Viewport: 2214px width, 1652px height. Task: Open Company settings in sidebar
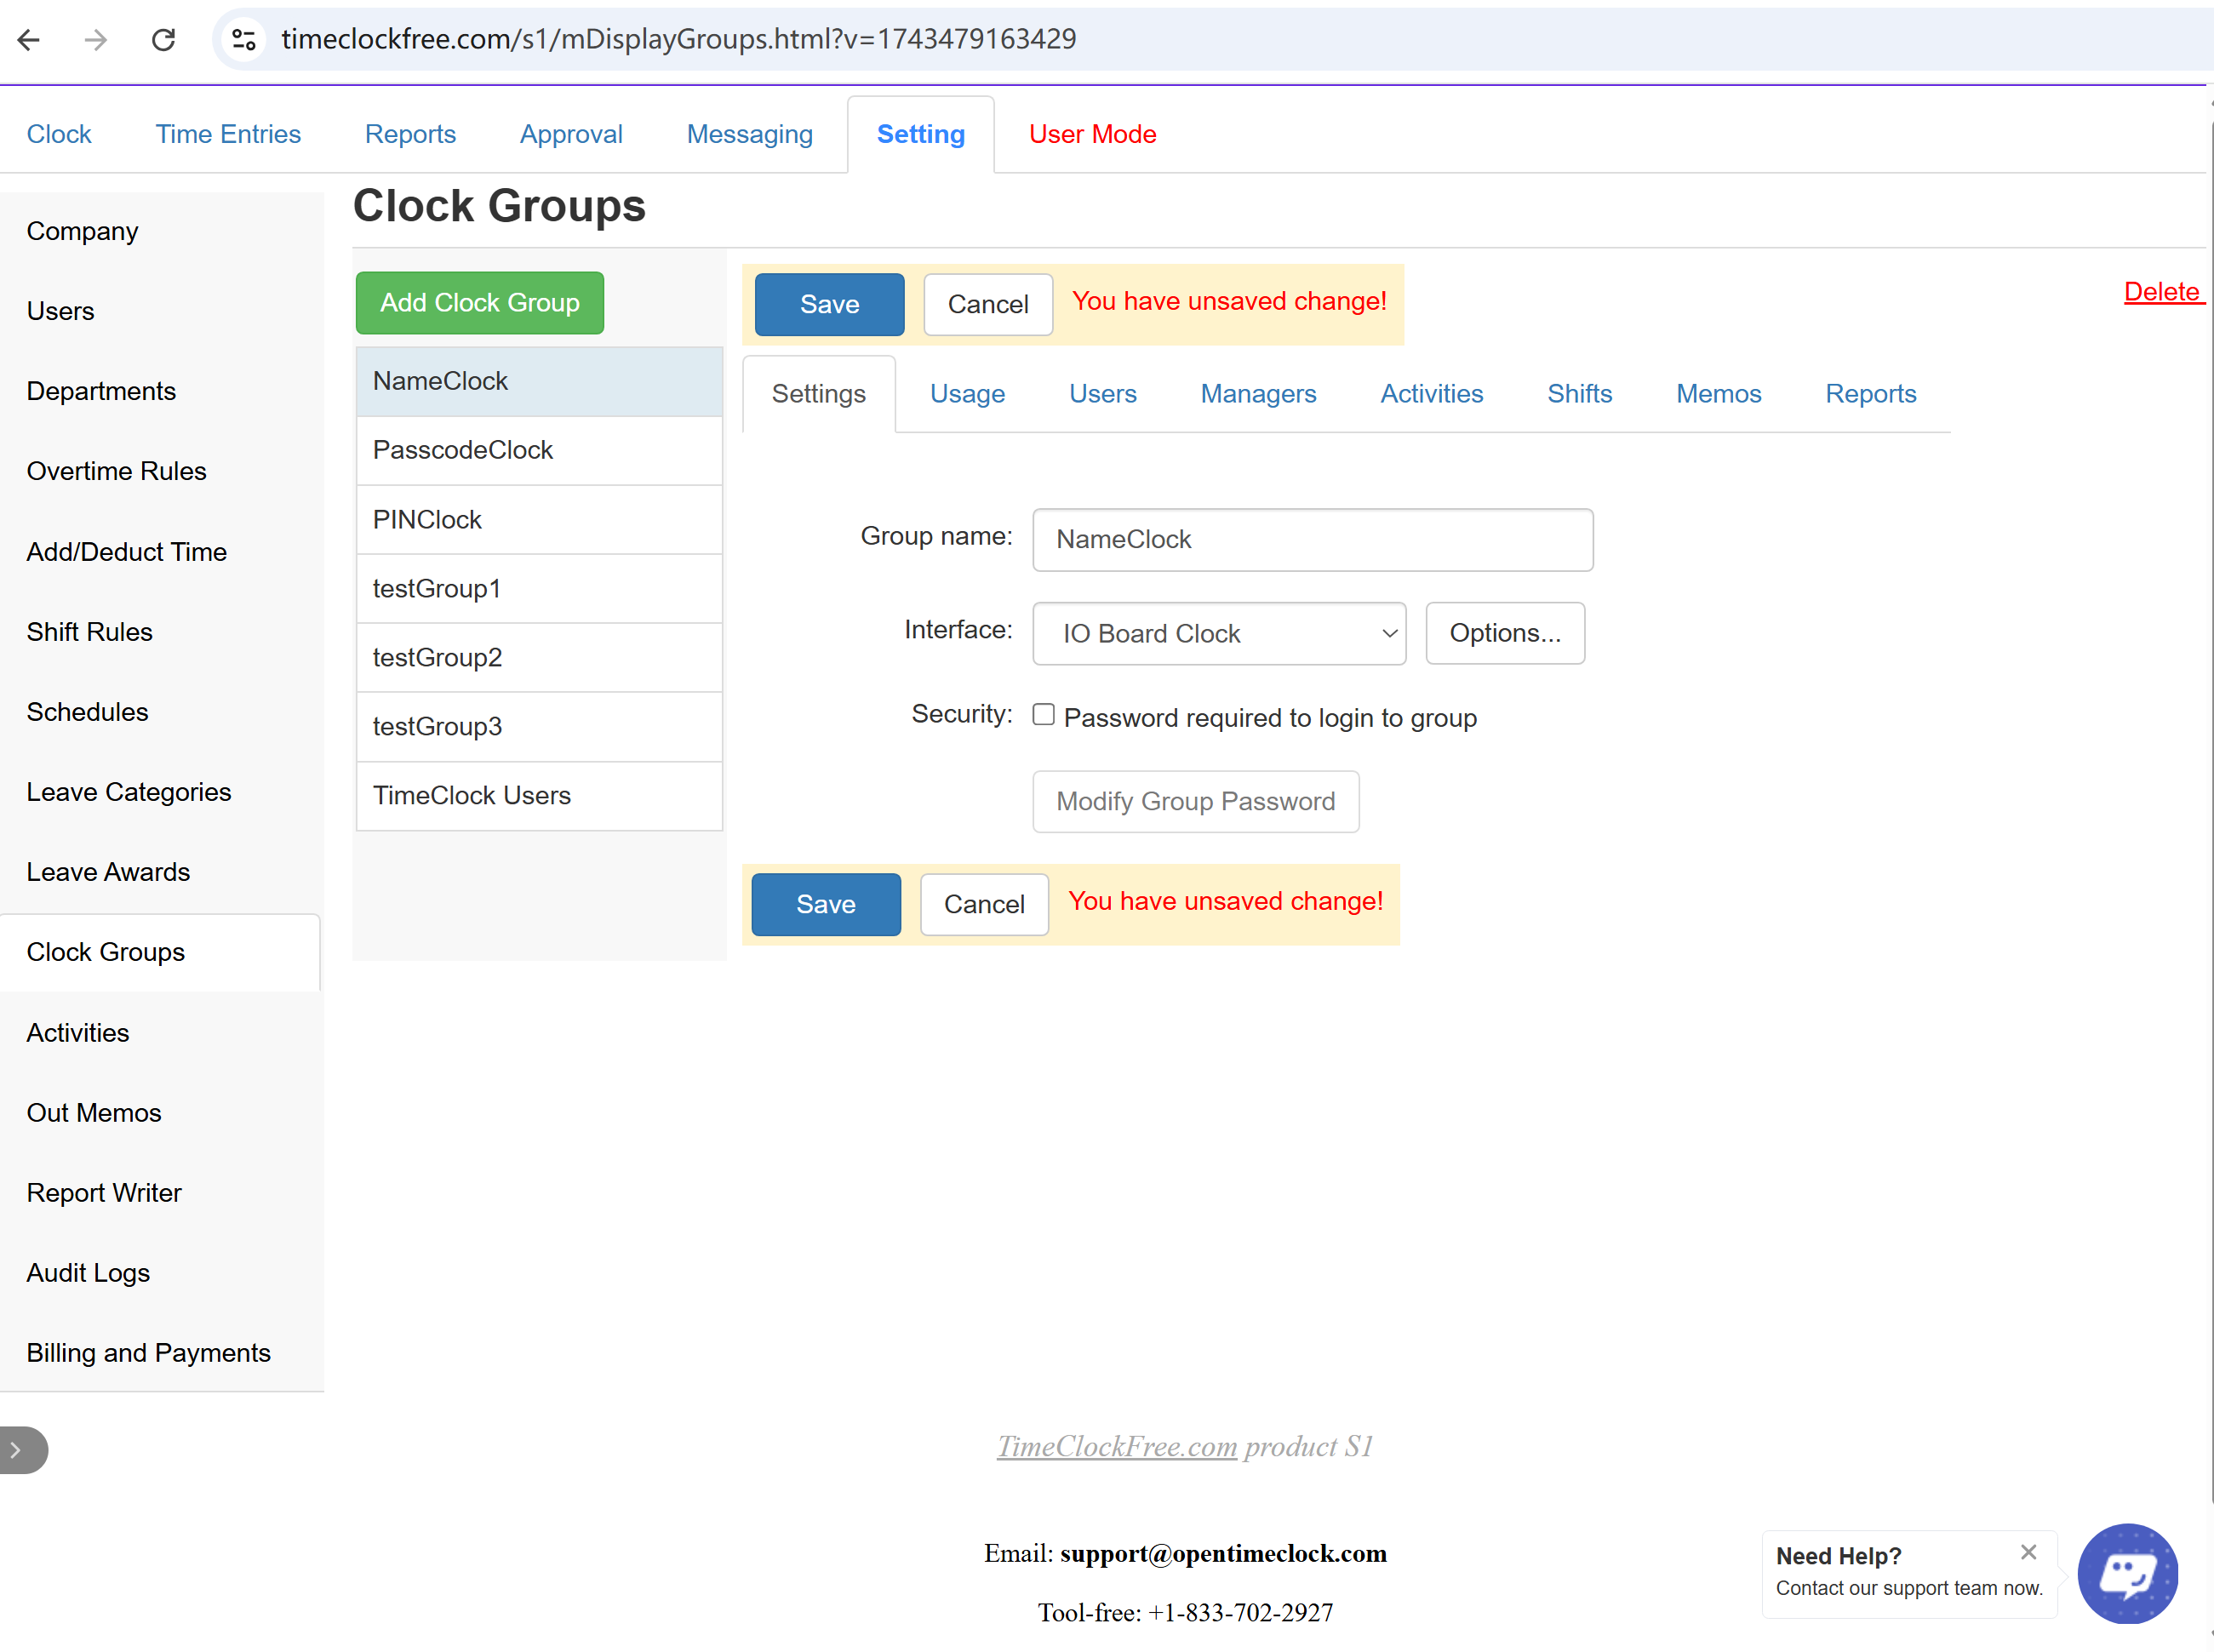click(161, 231)
